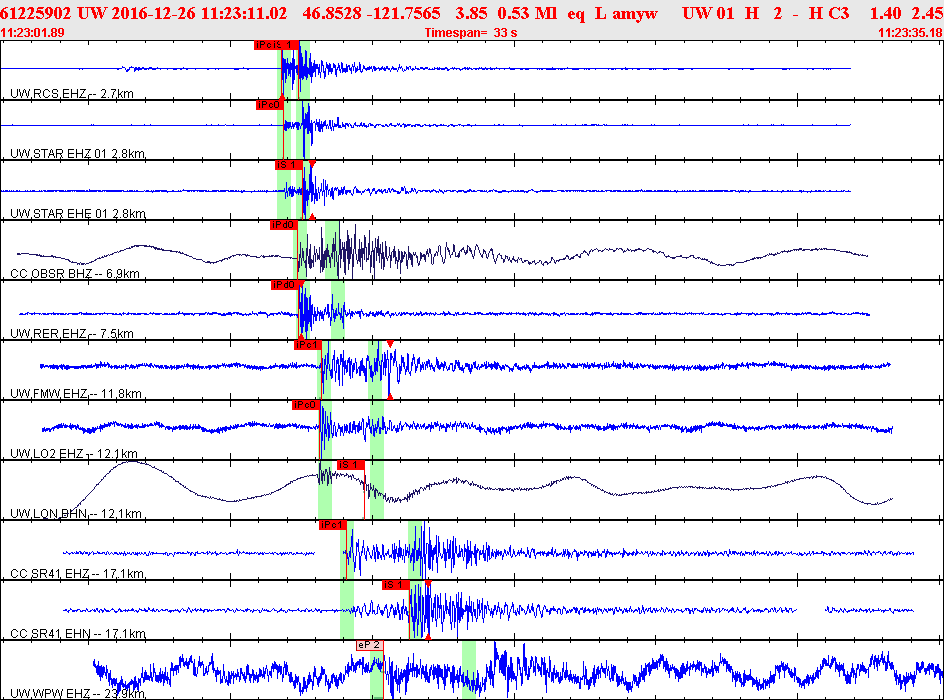This screenshot has width=944, height=700.
Task: Click the top red amplitude triangle on SR41 EHN
Action: coord(428,583)
